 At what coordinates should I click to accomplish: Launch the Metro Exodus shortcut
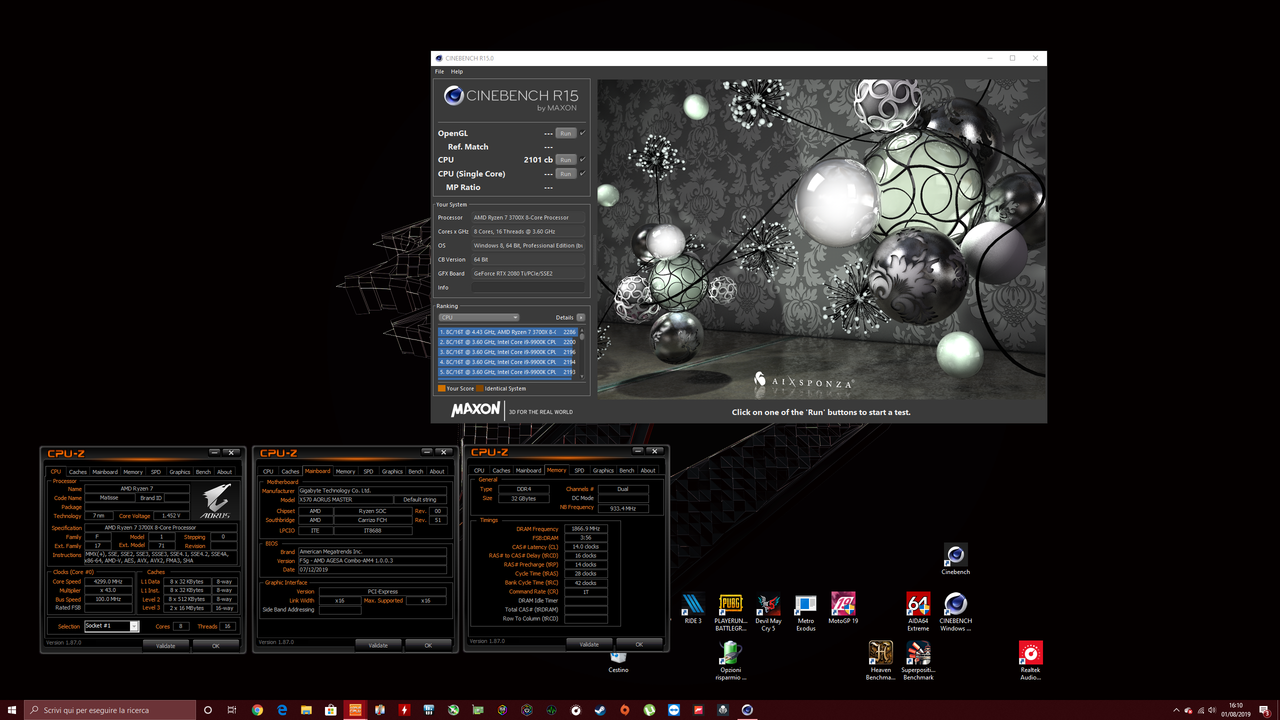[805, 612]
